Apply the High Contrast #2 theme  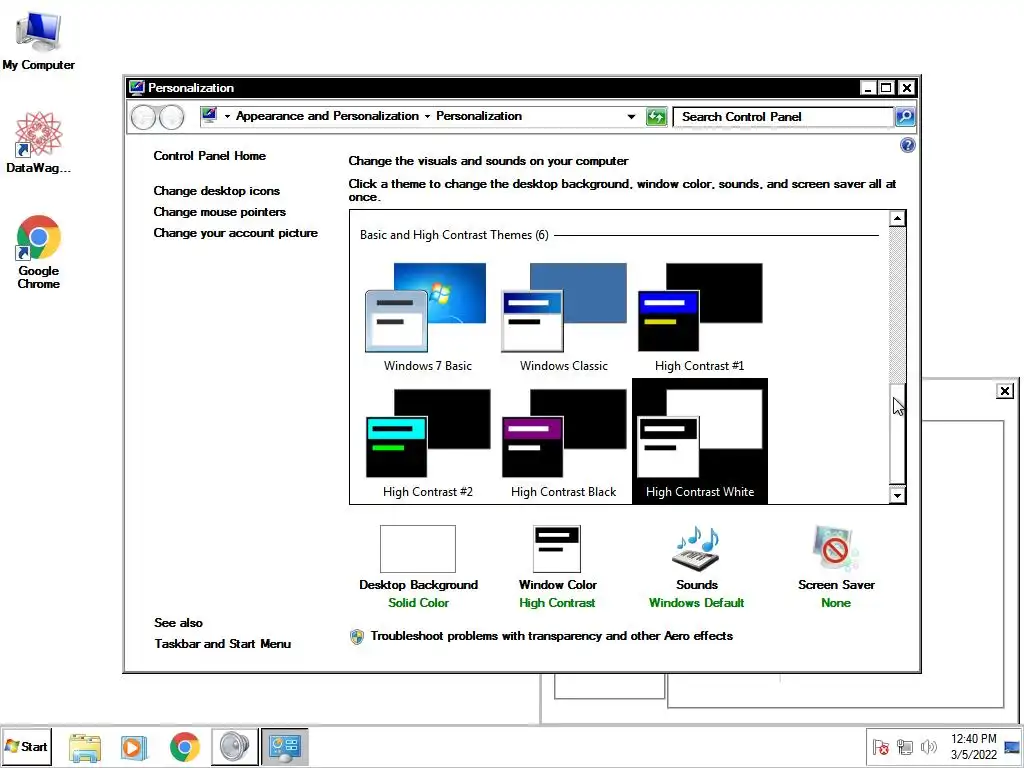(427, 442)
